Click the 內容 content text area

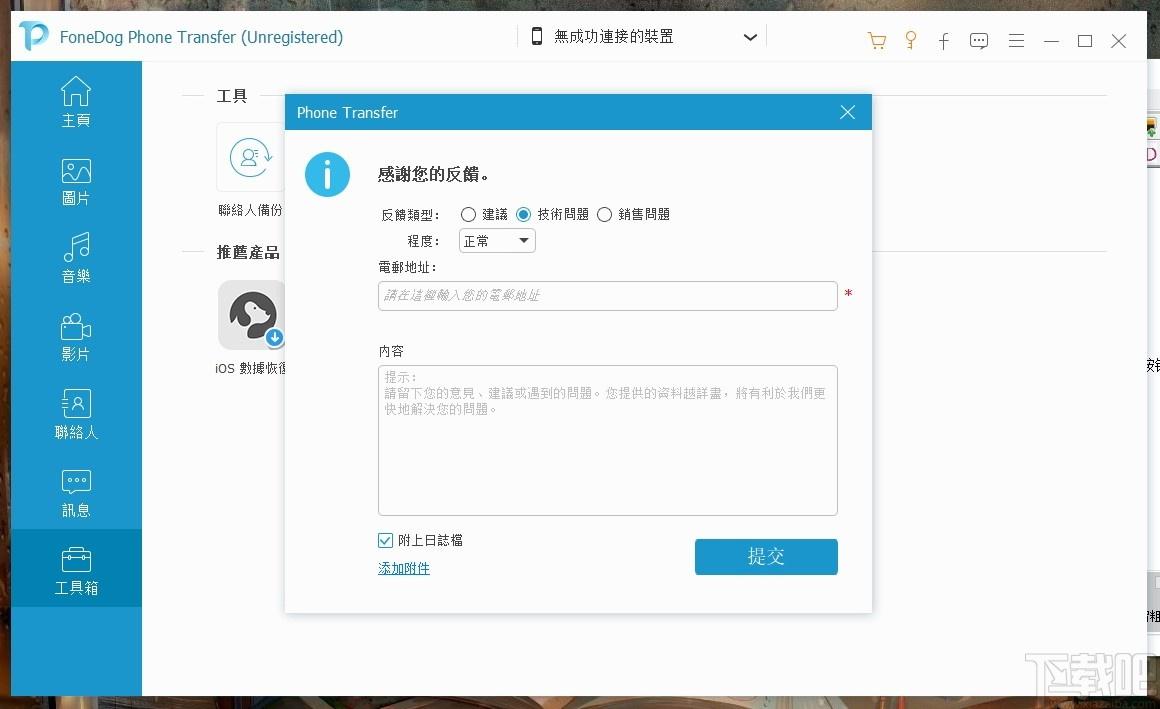[607, 440]
